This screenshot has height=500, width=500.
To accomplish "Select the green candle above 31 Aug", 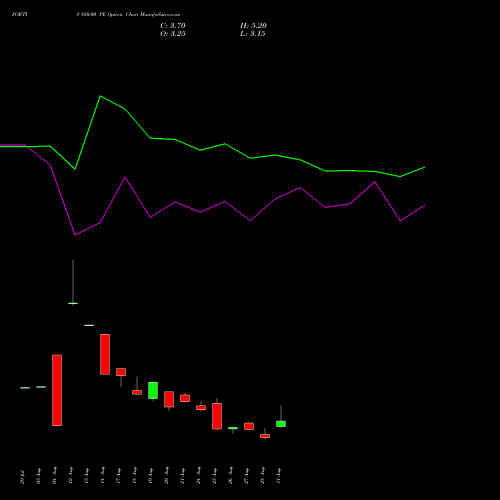I will coord(281,424).
